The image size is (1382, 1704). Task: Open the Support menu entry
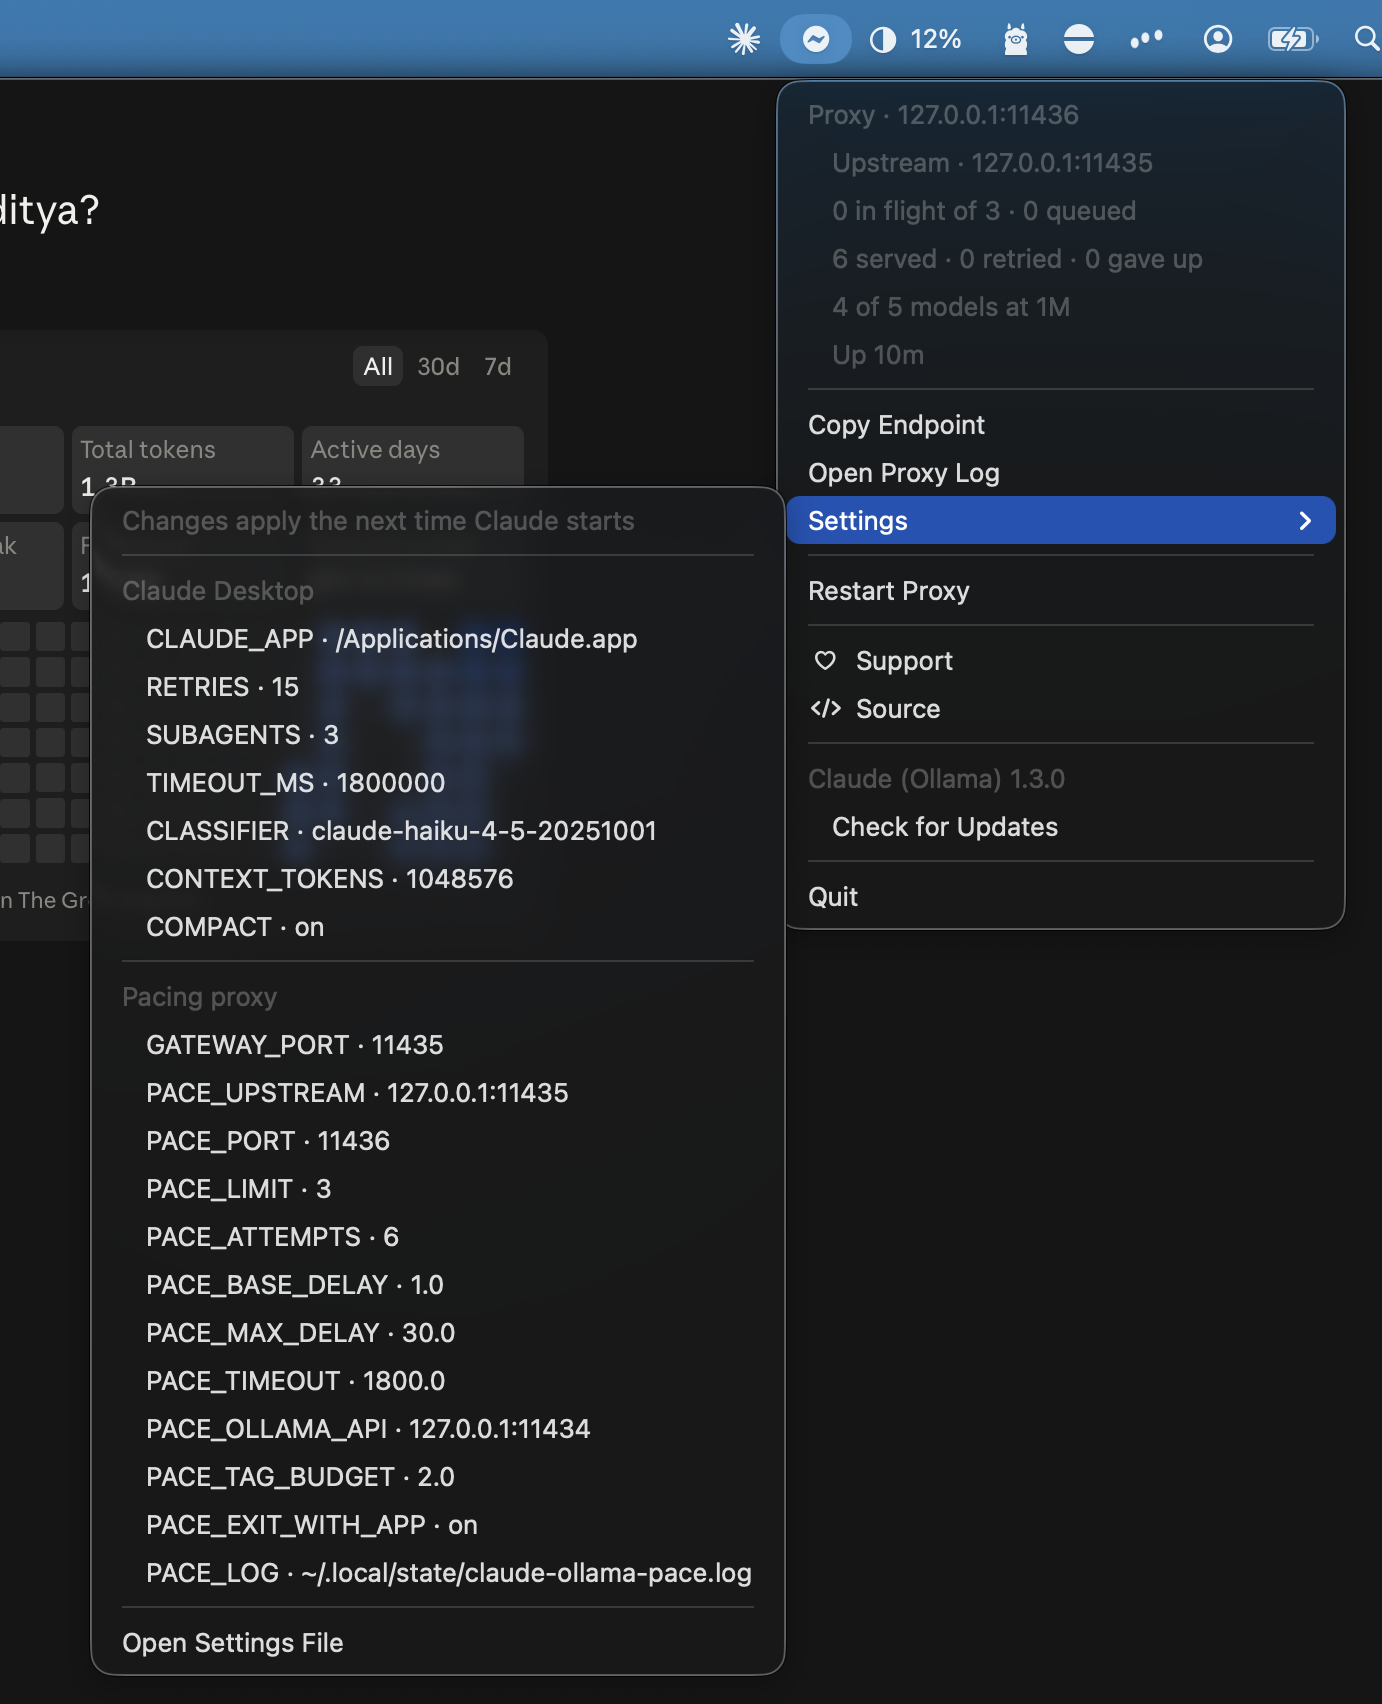pyautogui.click(x=1061, y=660)
